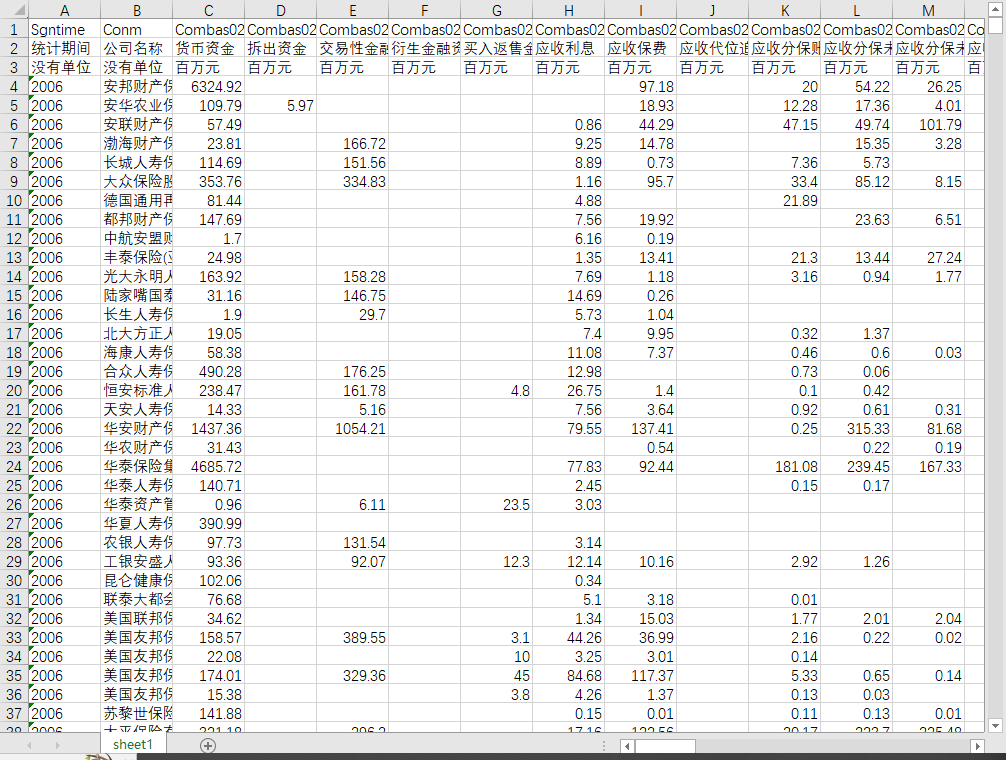Click cell with value 166.72
This screenshot has height=760, width=1006.
[352, 144]
